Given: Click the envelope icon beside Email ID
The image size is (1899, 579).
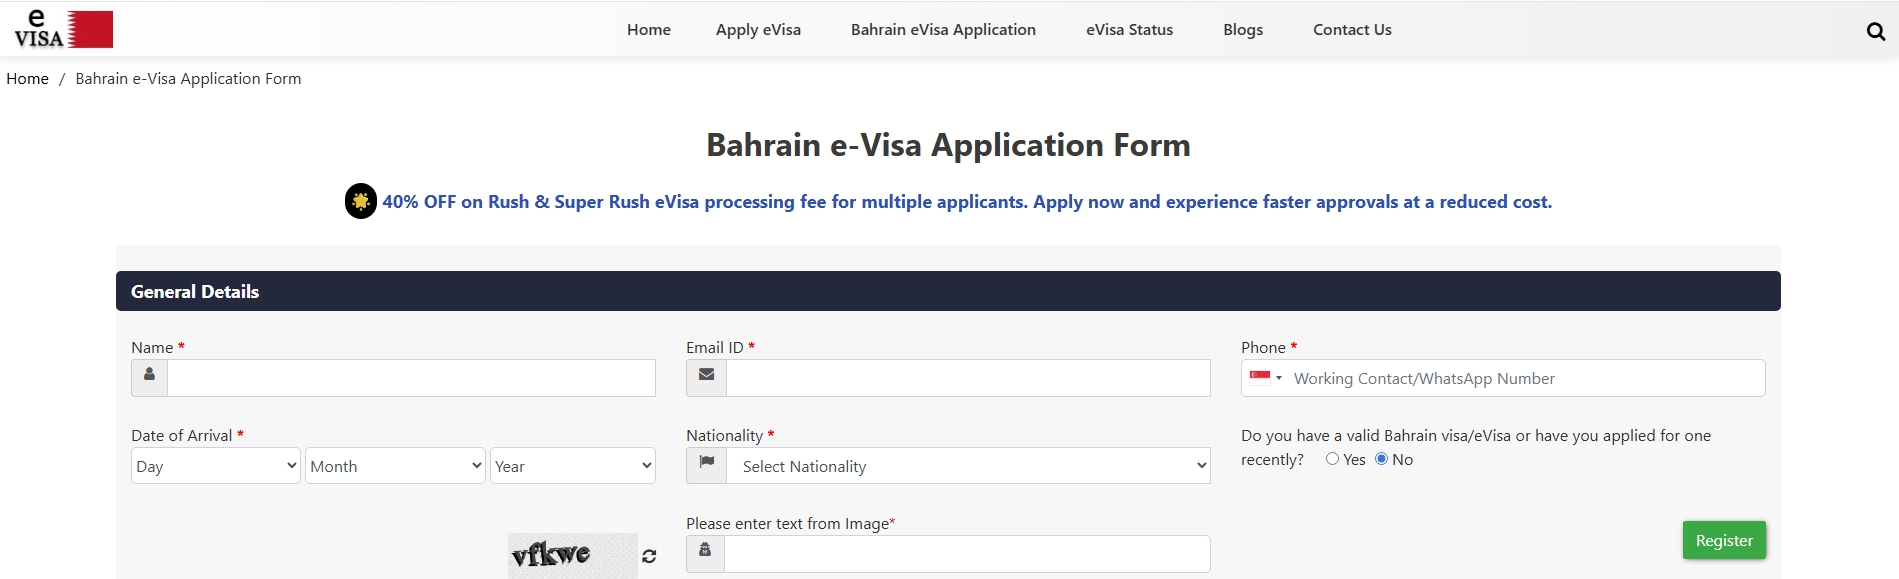Looking at the screenshot, I should [706, 375].
